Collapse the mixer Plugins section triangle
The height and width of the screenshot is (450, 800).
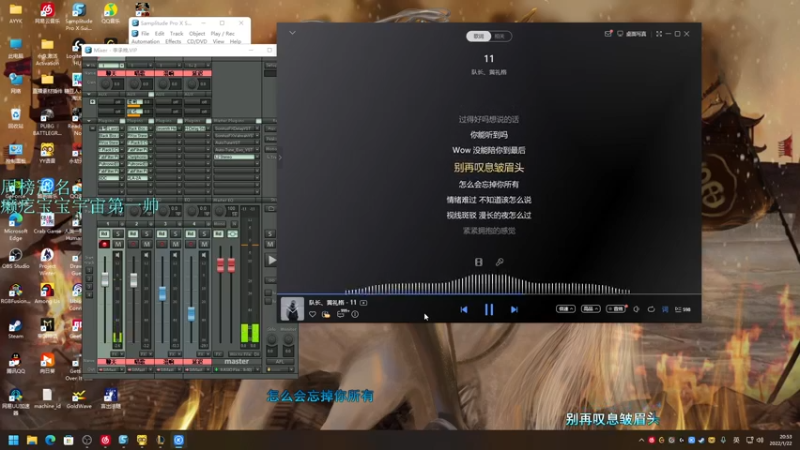(x=89, y=121)
